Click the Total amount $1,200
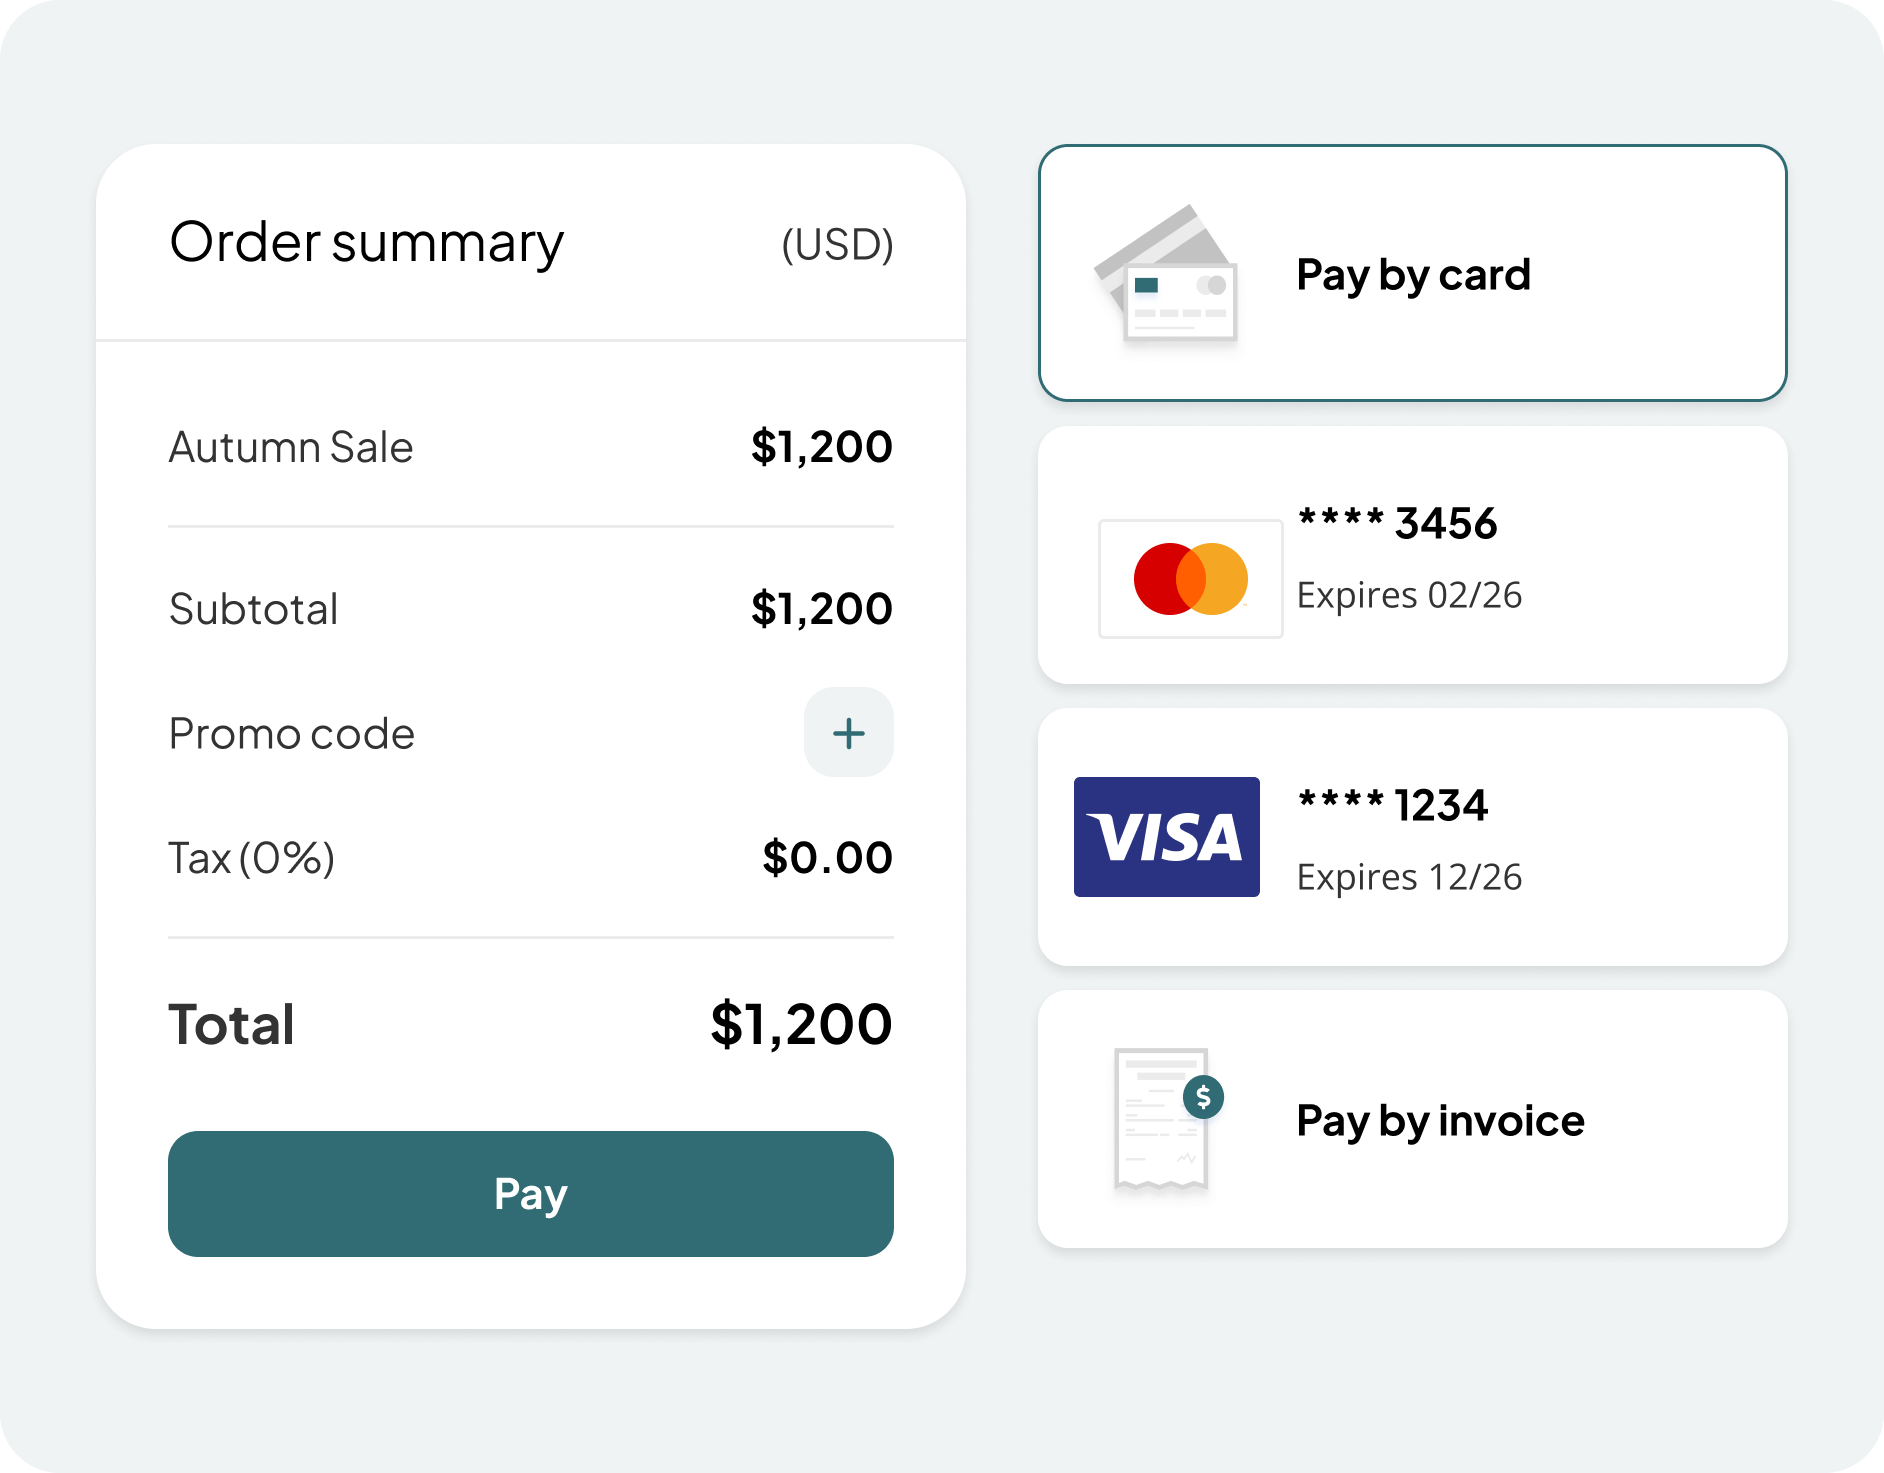 click(801, 1024)
